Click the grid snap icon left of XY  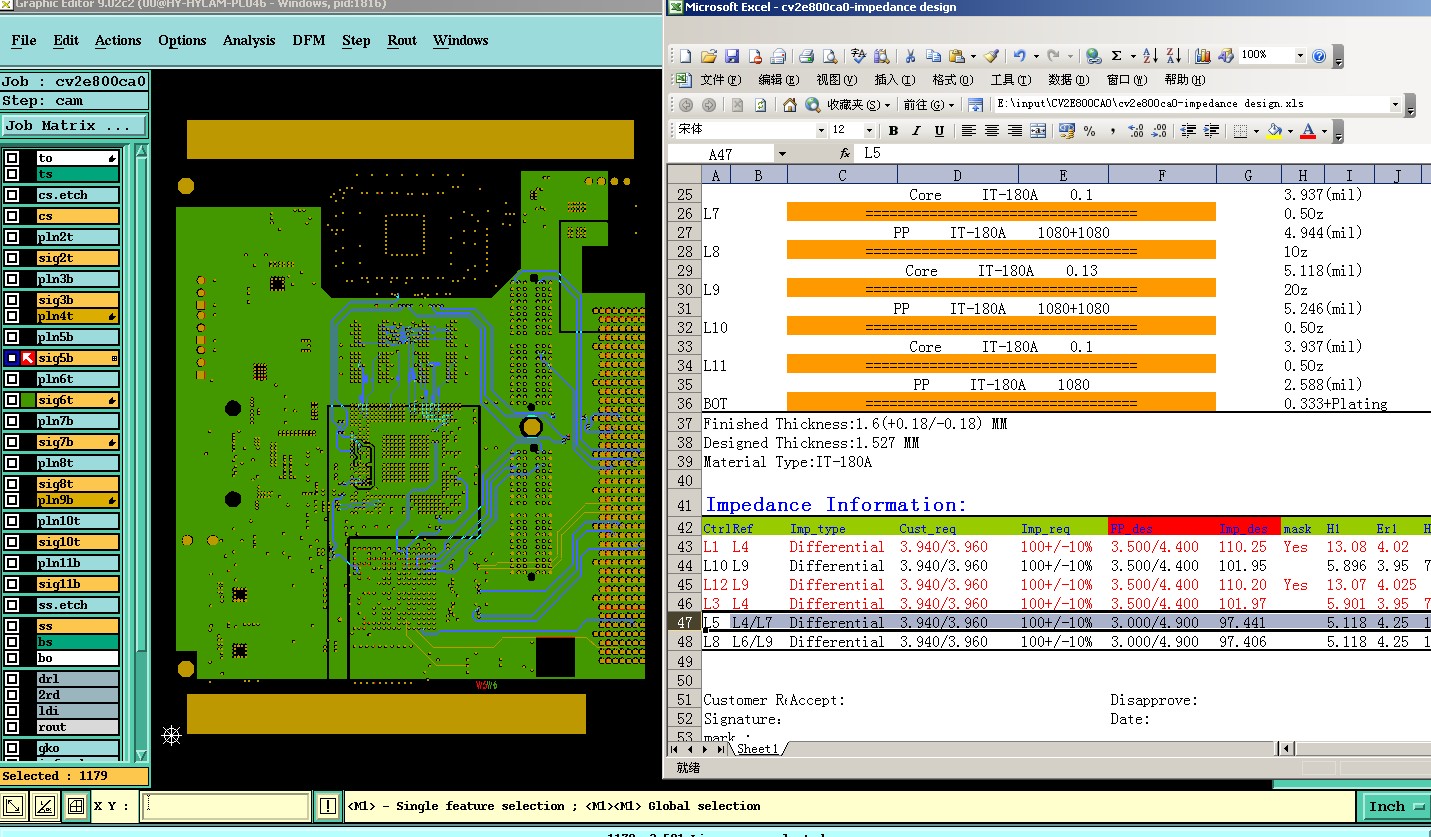coord(75,806)
